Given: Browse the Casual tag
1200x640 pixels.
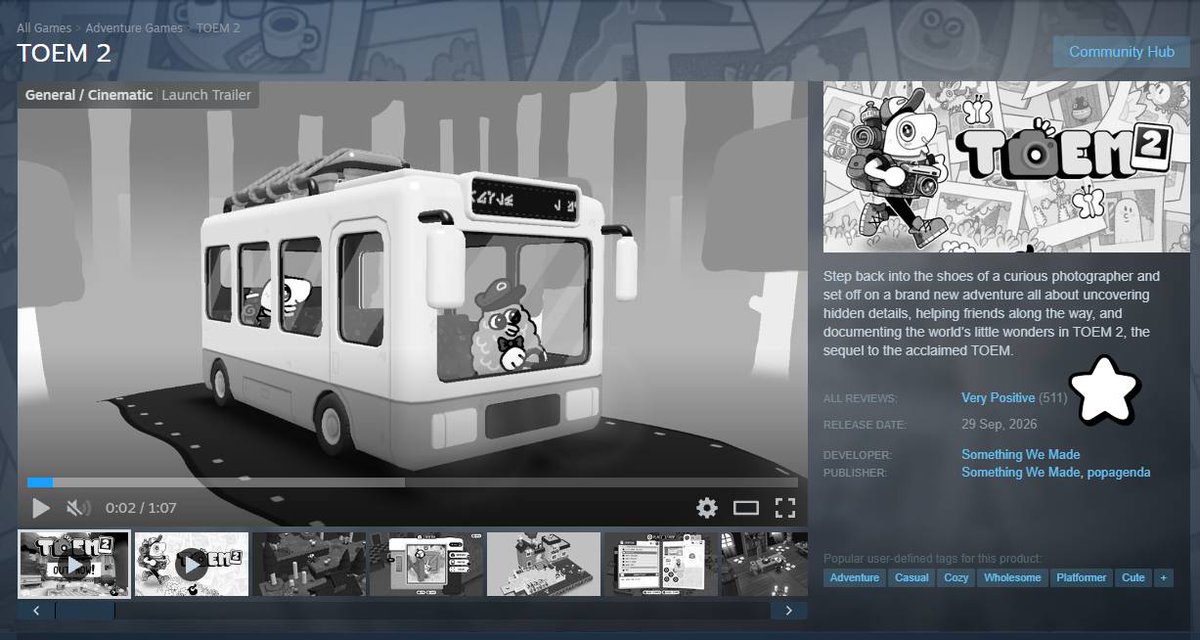Looking at the screenshot, I should click(911, 578).
